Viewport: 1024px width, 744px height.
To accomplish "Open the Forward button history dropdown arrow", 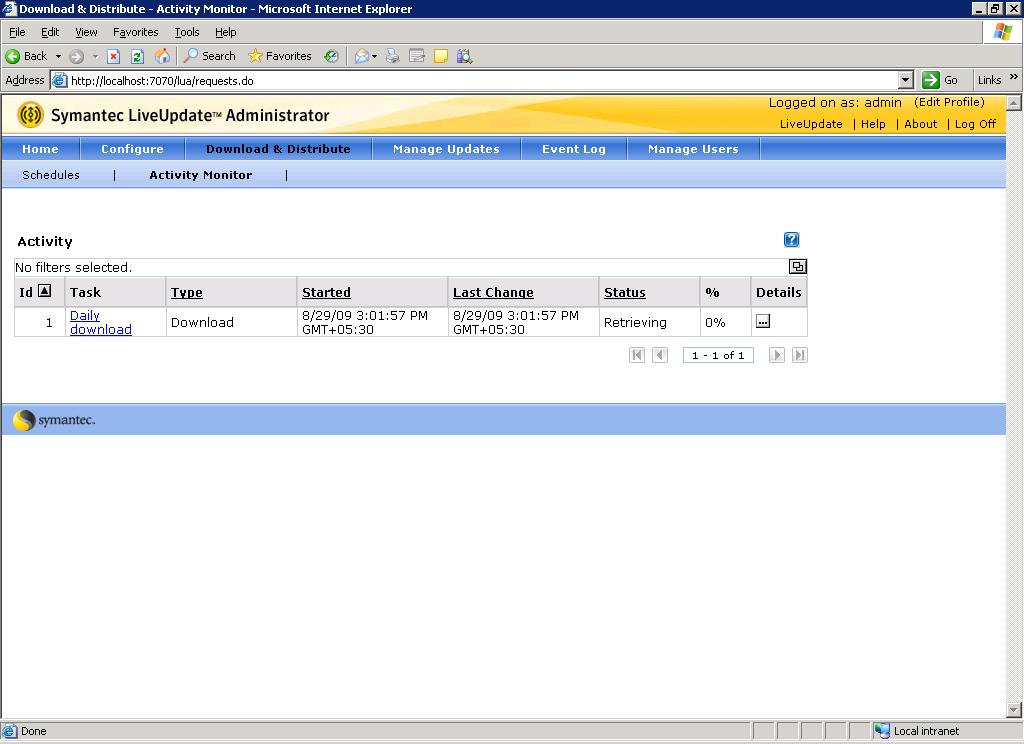I will tap(95, 56).
